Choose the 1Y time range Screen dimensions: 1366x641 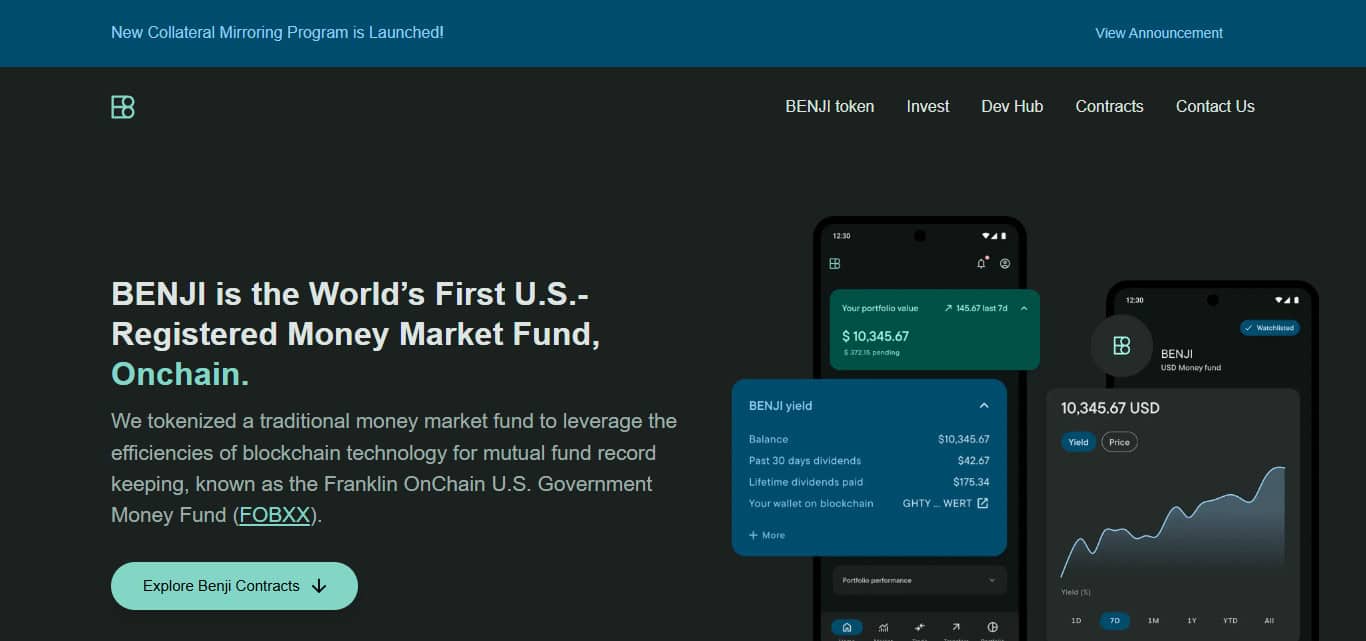pyautogui.click(x=1191, y=621)
